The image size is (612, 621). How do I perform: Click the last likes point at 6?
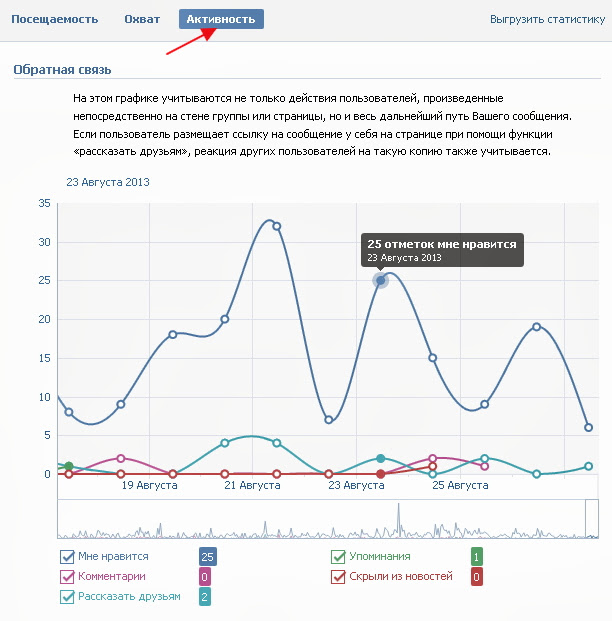(589, 427)
